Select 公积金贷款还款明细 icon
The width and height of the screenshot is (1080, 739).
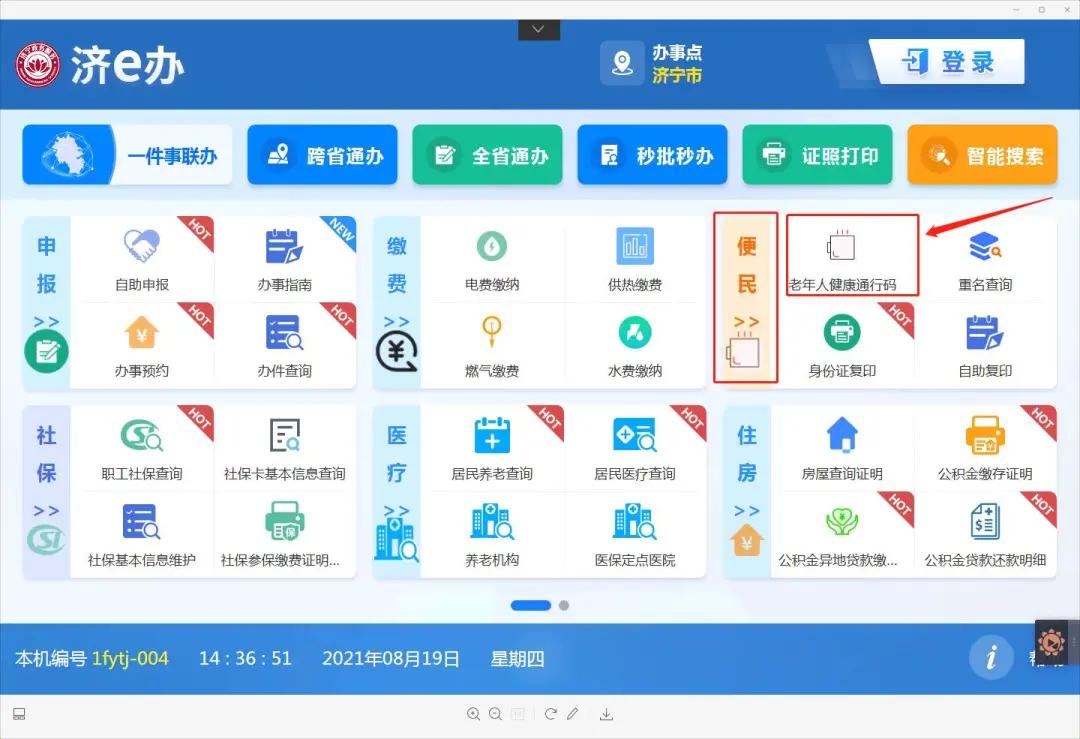click(985, 521)
